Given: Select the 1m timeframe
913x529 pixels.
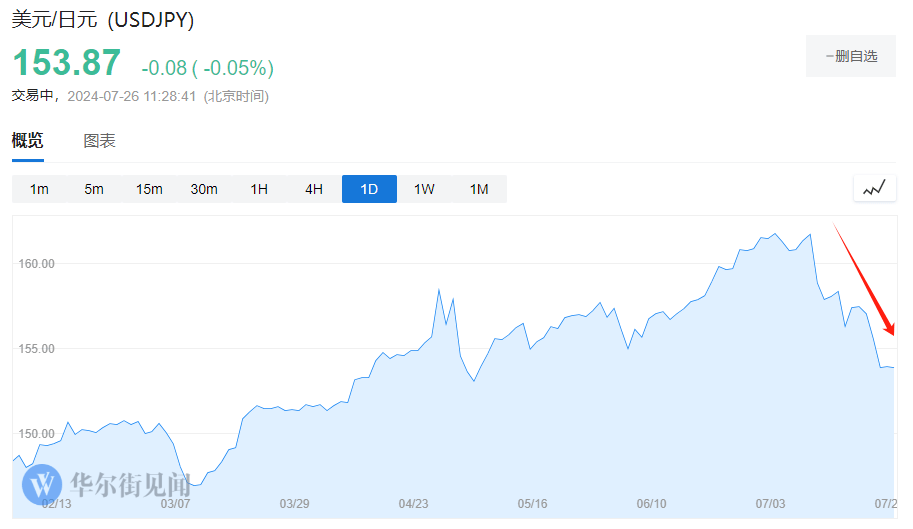Looking at the screenshot, I should pyautogui.click(x=39, y=189).
